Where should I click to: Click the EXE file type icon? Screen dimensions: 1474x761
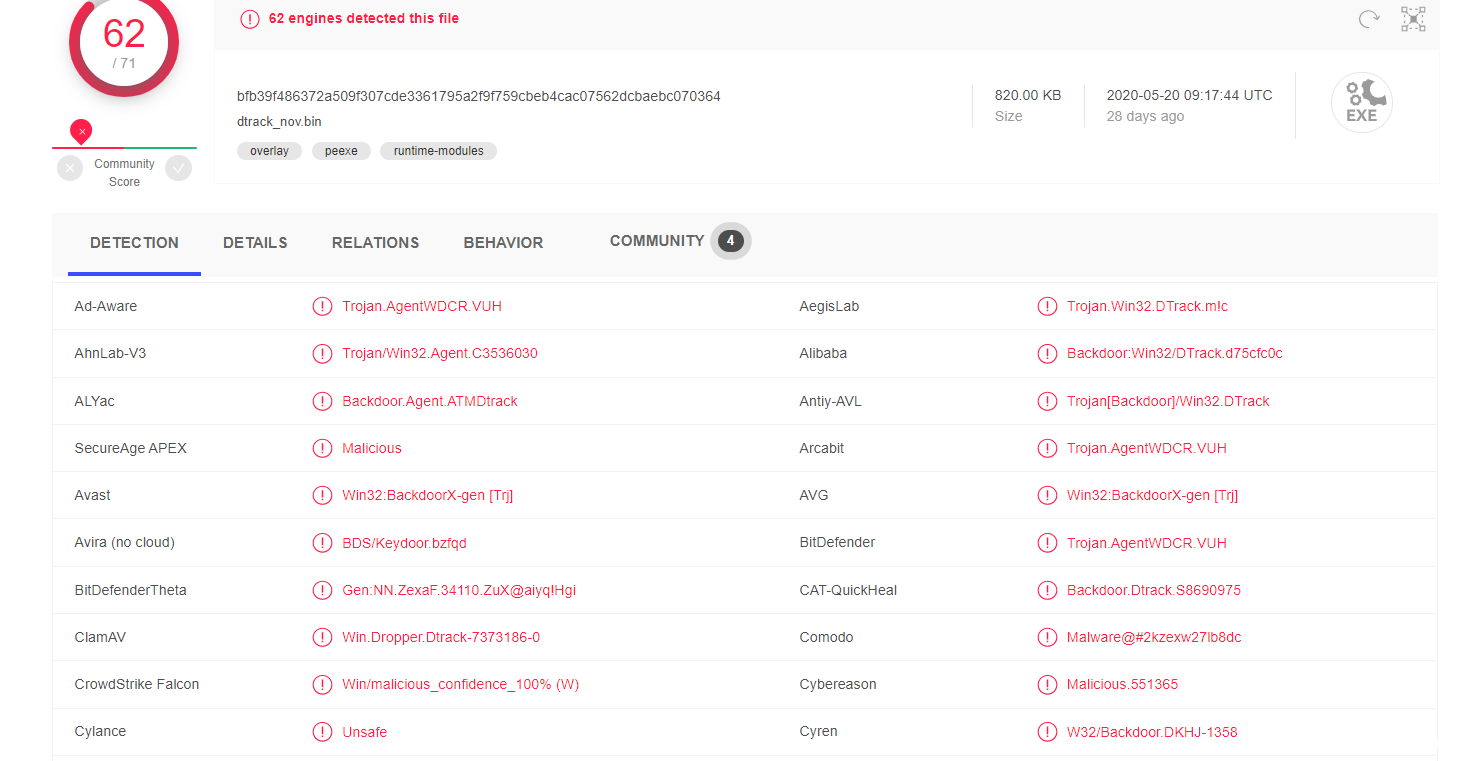[x=1361, y=102]
